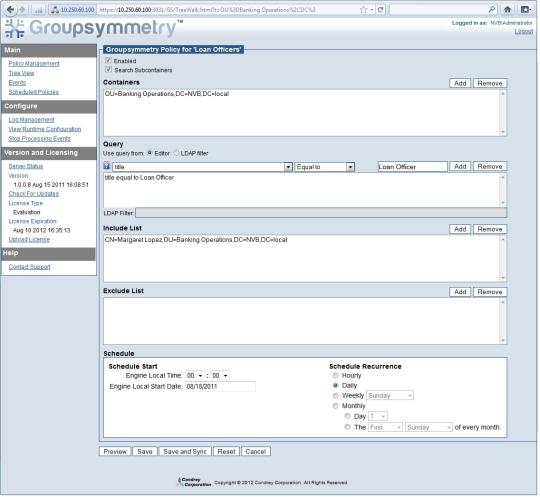Image resolution: width=540 pixels, height=497 pixels.
Task: Open Policy Management link
Action: click(x=34, y=63)
